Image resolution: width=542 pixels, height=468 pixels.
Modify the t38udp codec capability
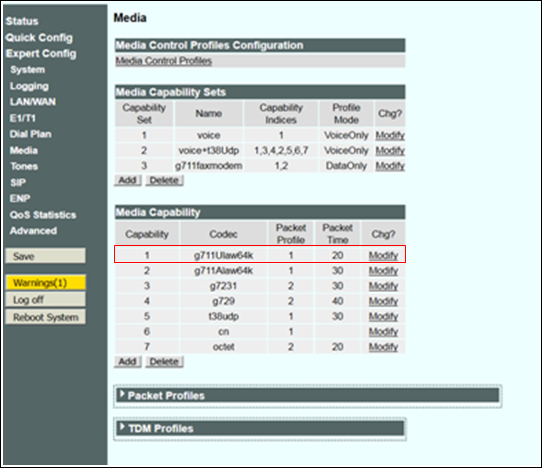383,316
